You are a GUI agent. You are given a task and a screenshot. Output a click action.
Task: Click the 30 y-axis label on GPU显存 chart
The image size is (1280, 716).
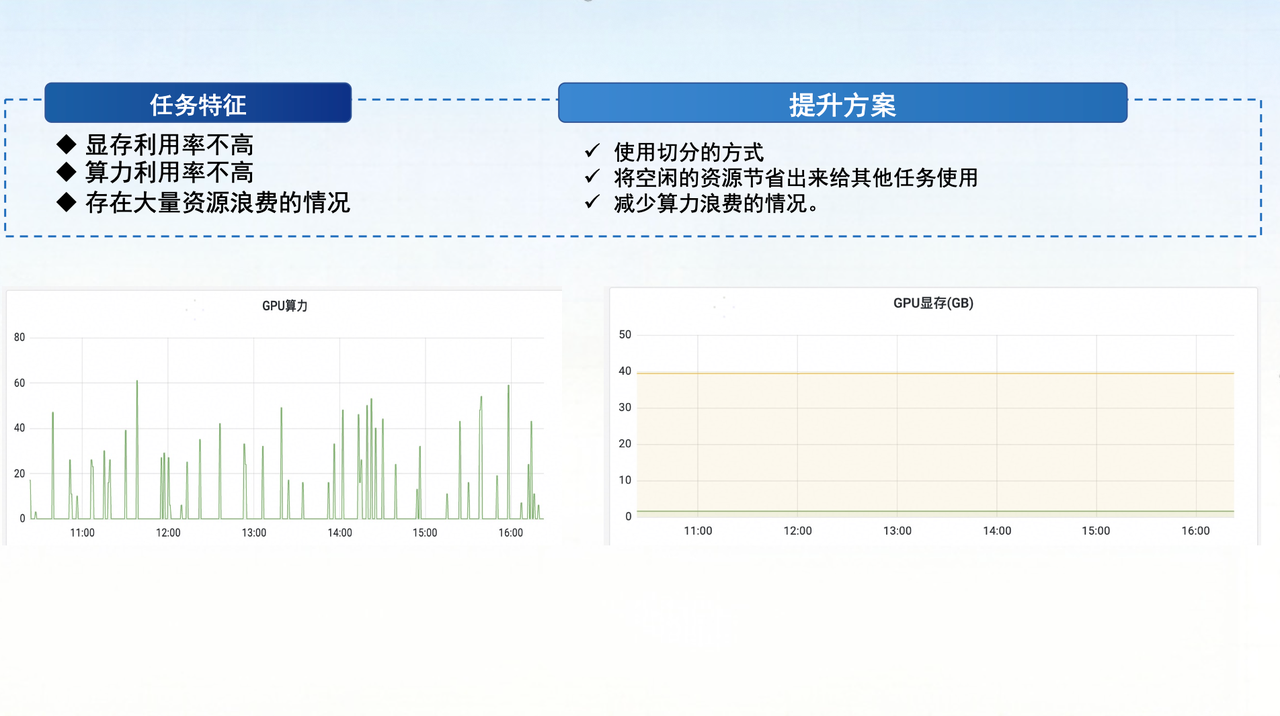pyautogui.click(x=625, y=408)
